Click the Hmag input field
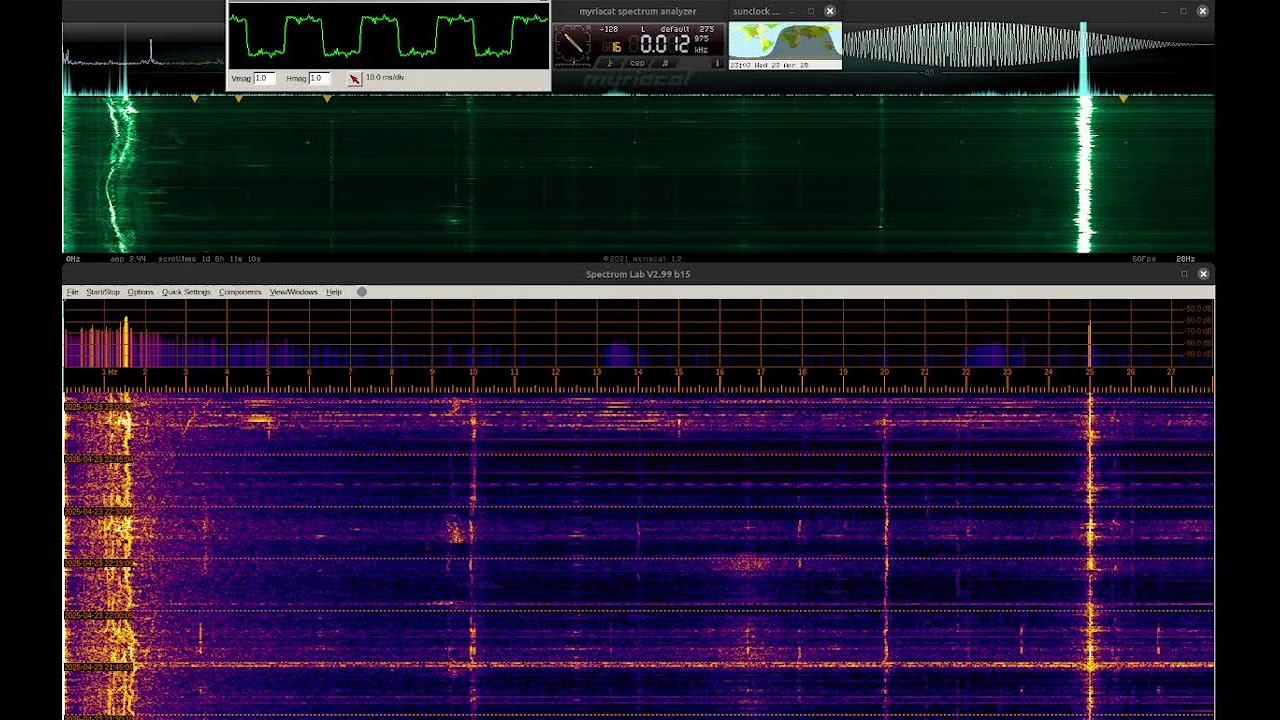This screenshot has height=720, width=1280. coord(320,78)
